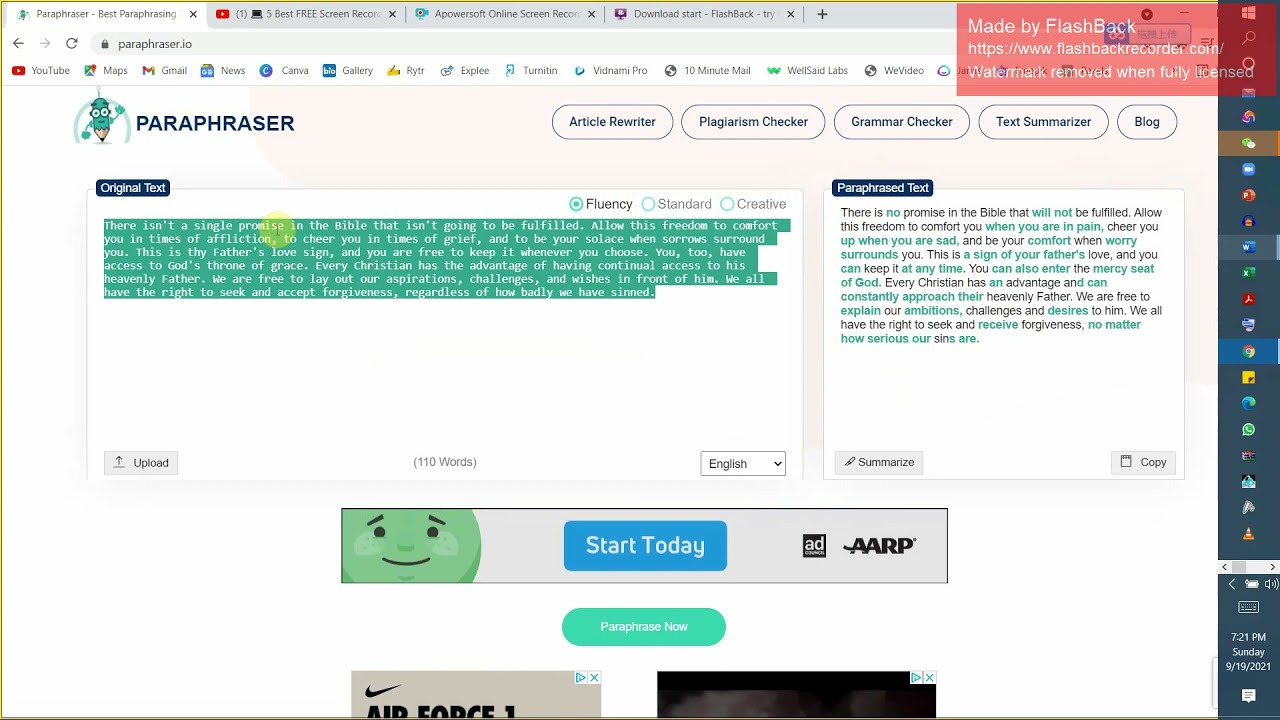Screen dimensions: 1280x720
Task: Open VLC media player from the taskbar
Action: click(x=1248, y=533)
